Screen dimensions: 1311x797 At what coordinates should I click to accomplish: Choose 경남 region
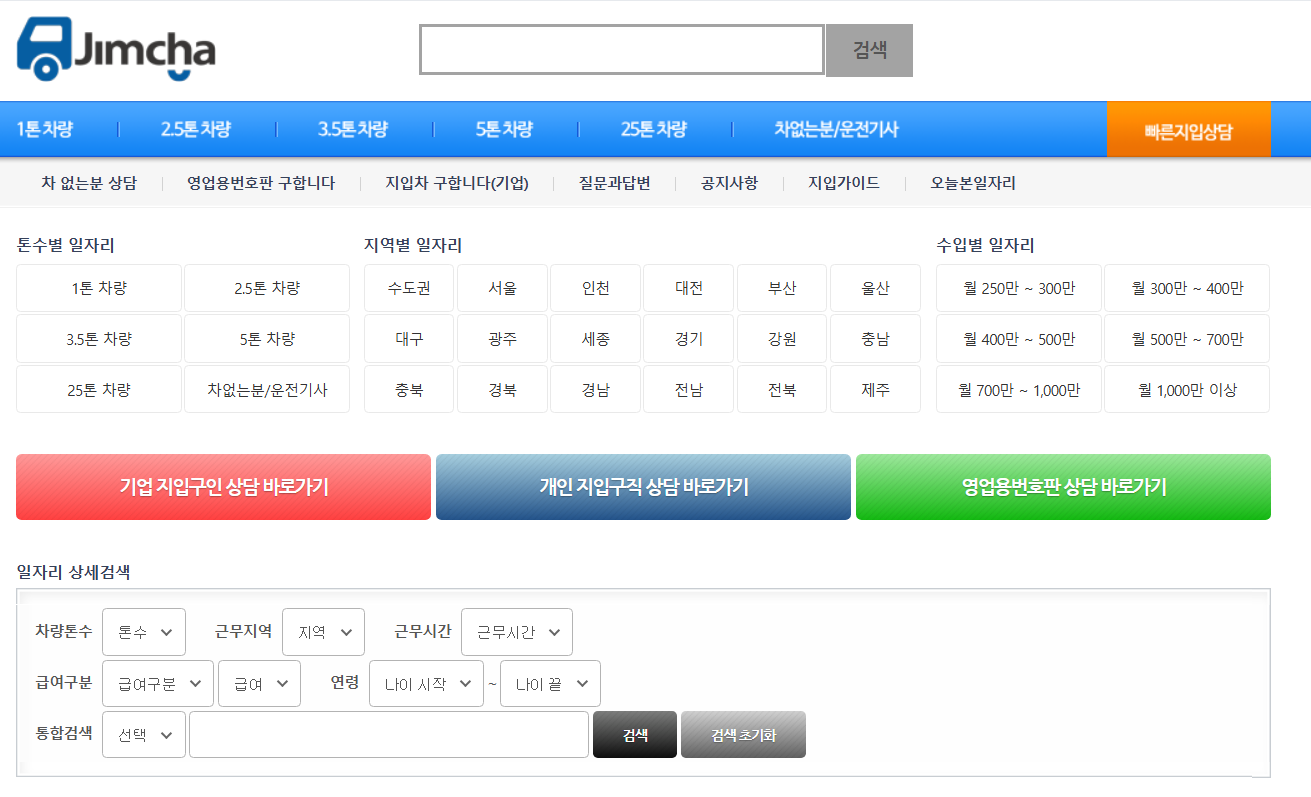(x=595, y=390)
